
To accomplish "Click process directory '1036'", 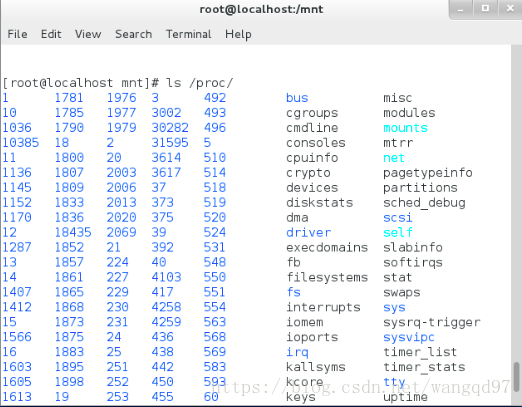I will click(17, 128).
